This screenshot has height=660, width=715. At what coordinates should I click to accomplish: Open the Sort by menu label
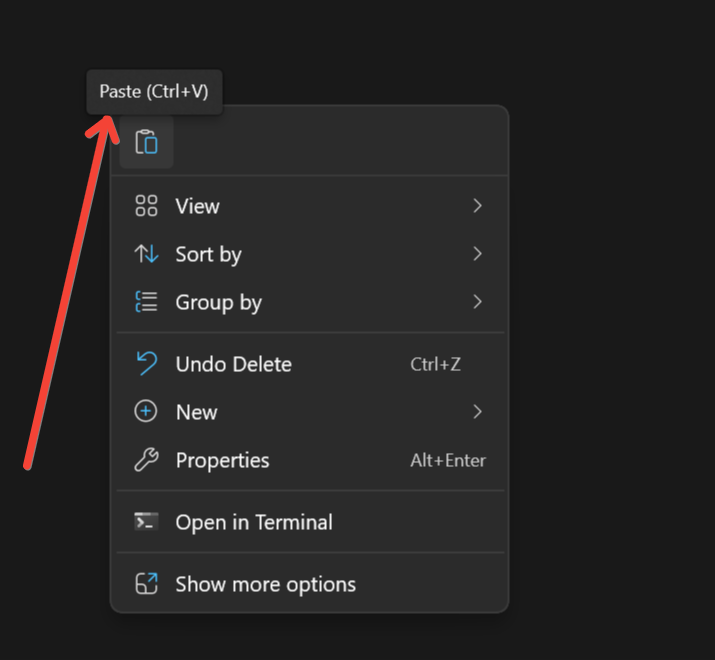point(208,254)
